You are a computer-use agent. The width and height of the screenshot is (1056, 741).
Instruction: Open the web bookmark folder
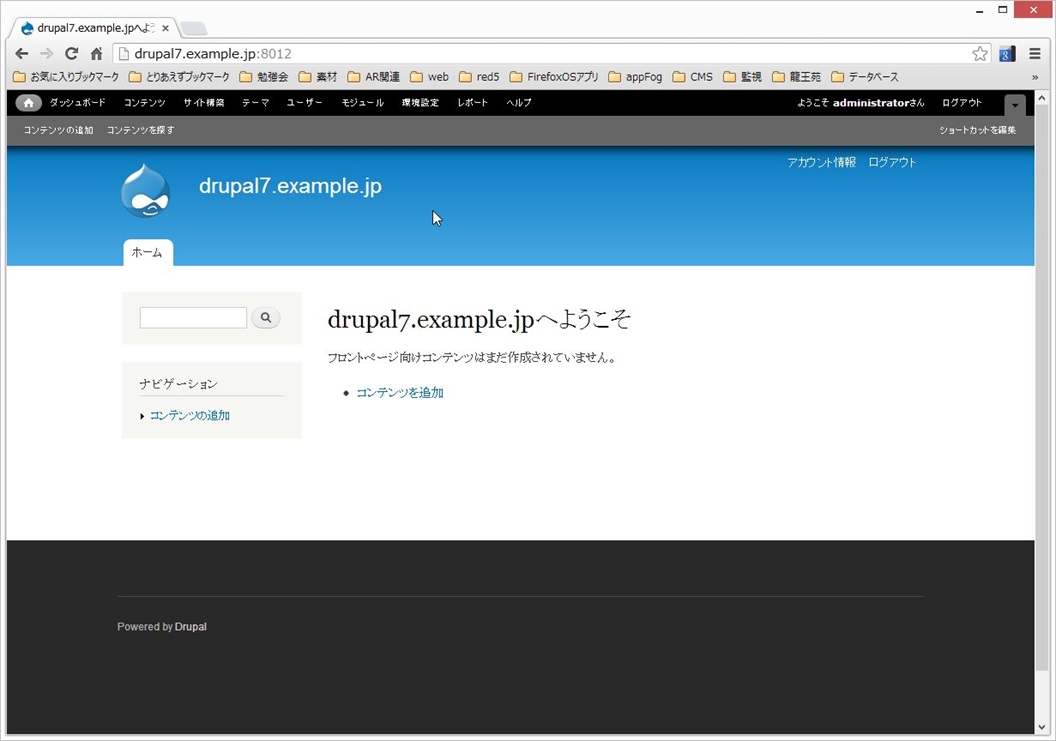430,77
